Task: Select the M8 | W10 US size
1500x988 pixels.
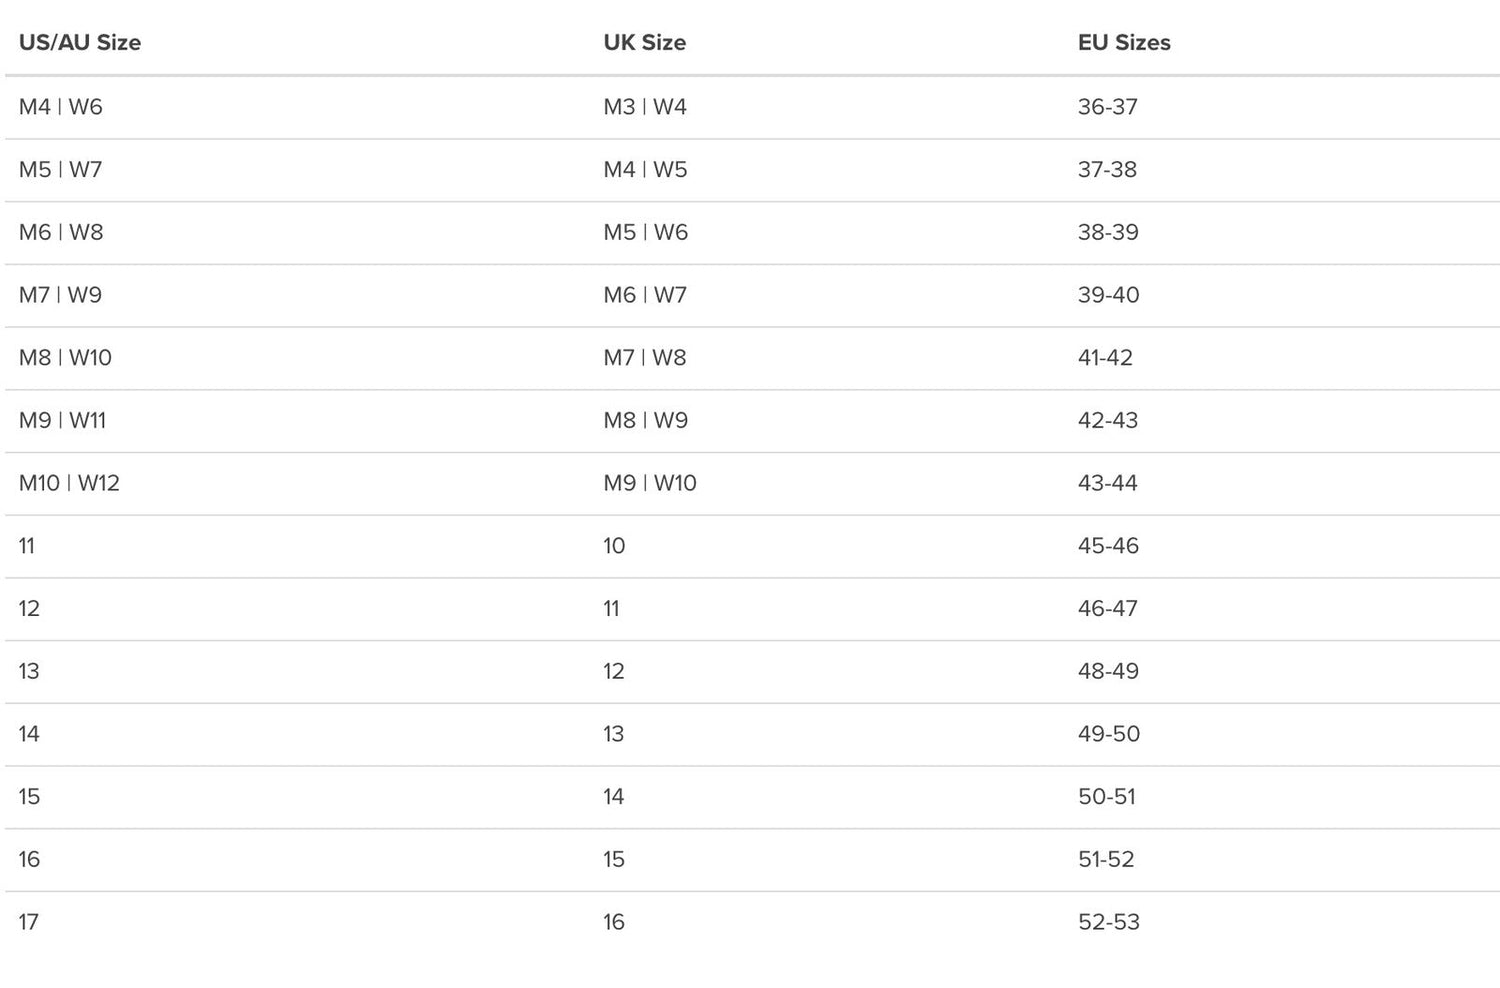Action: [x=65, y=358]
